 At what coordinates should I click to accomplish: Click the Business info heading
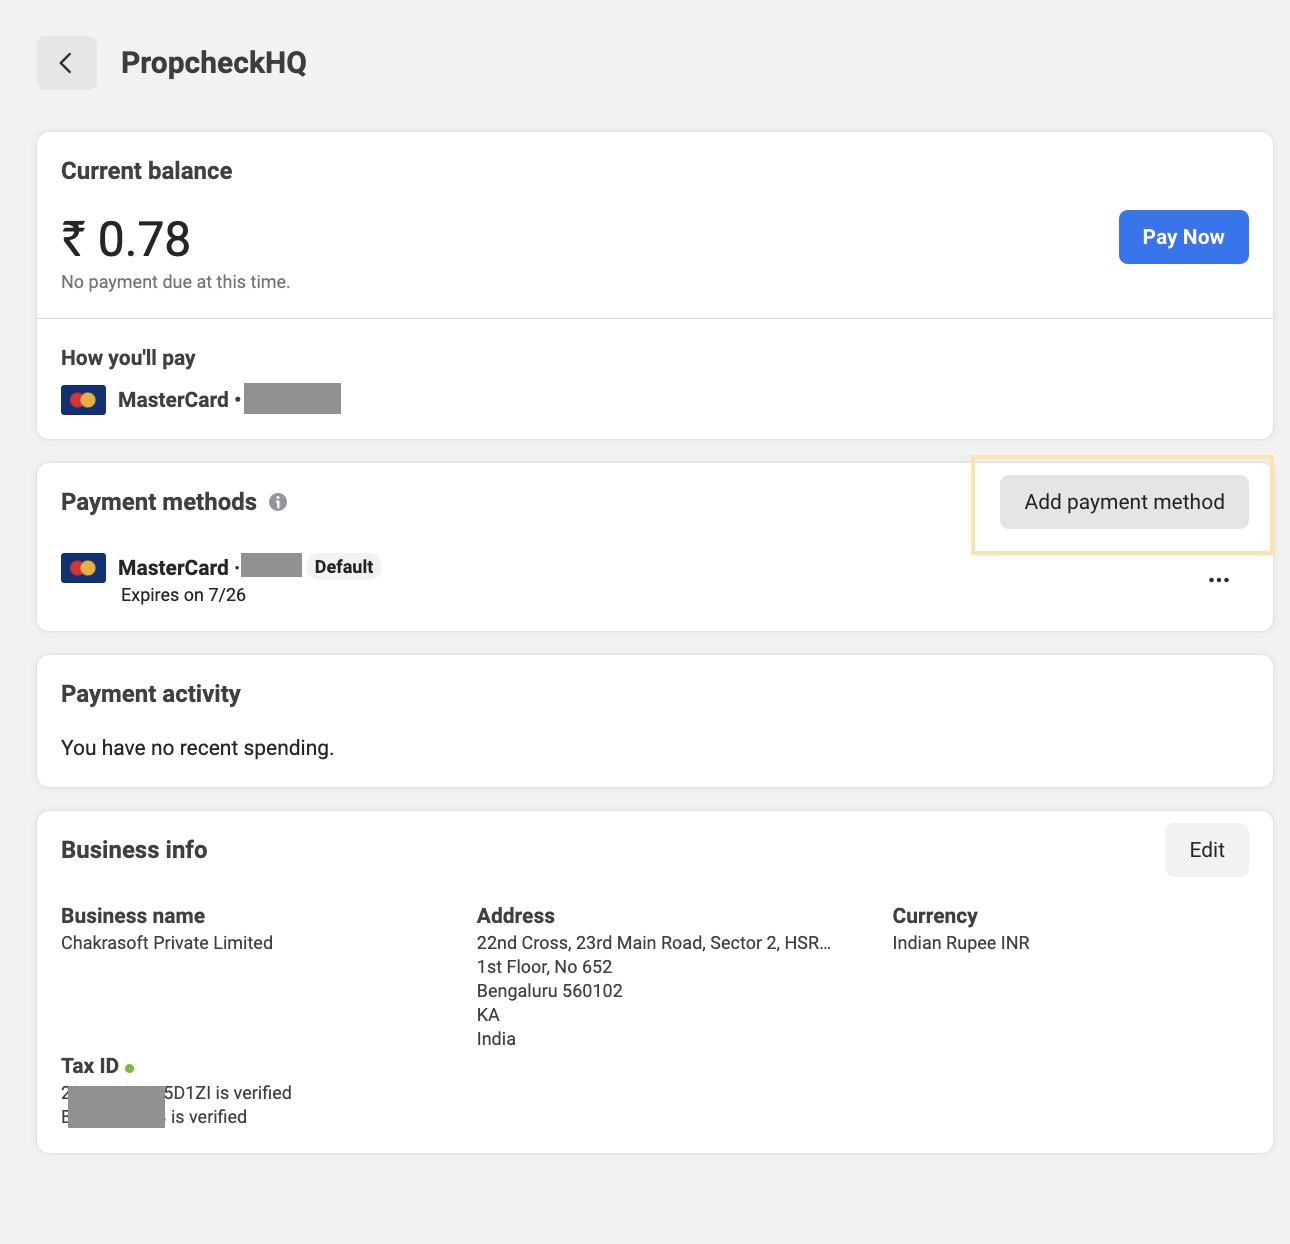134,850
